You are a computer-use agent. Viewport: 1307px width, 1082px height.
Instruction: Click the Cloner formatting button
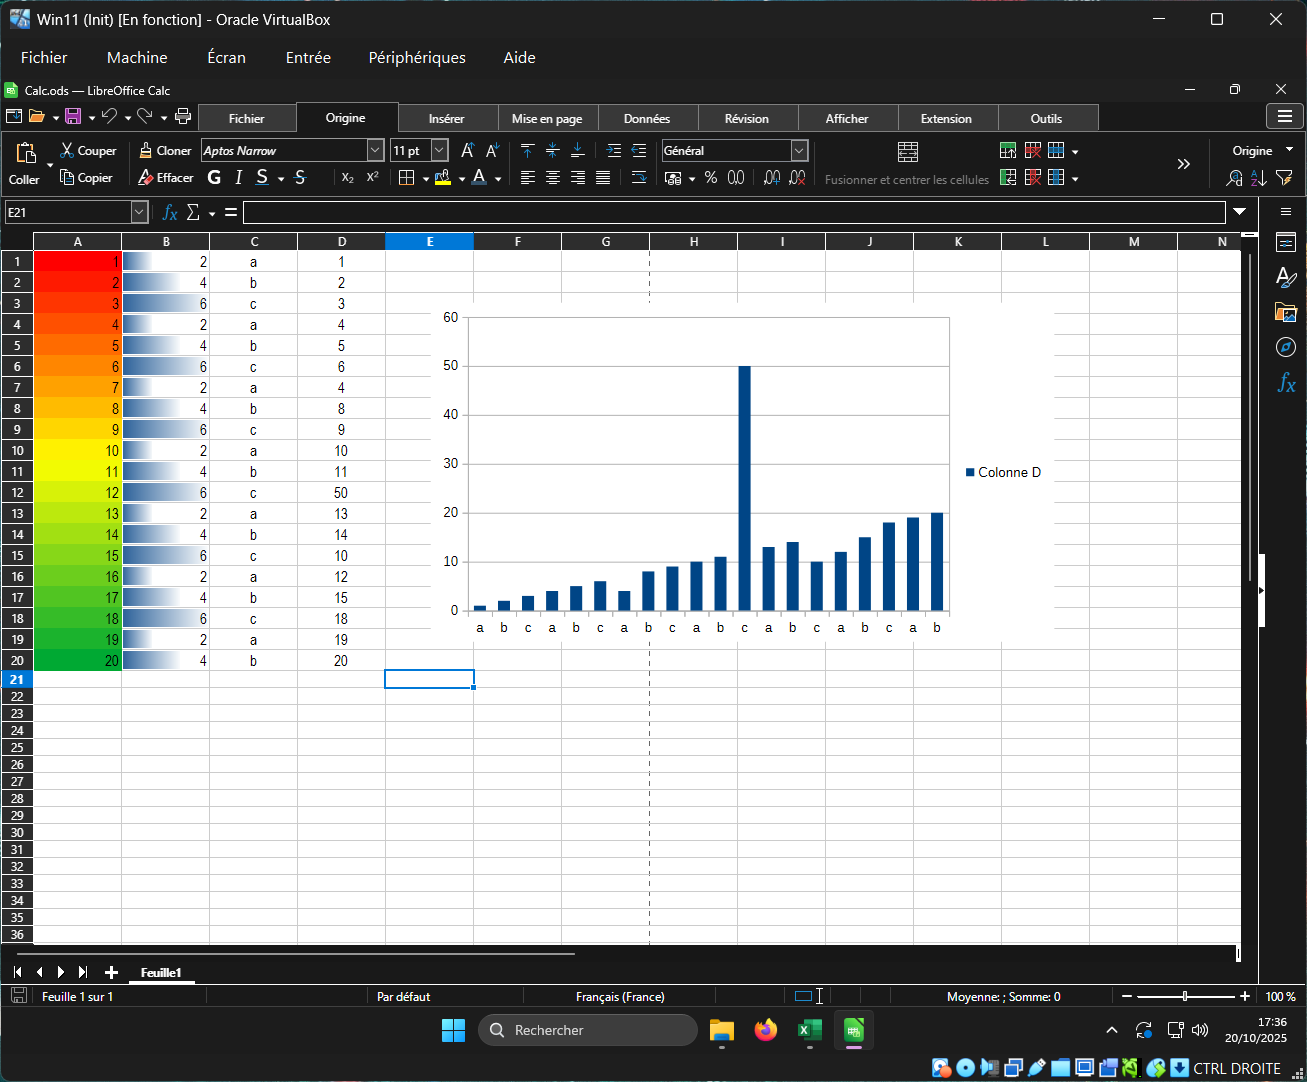(164, 150)
